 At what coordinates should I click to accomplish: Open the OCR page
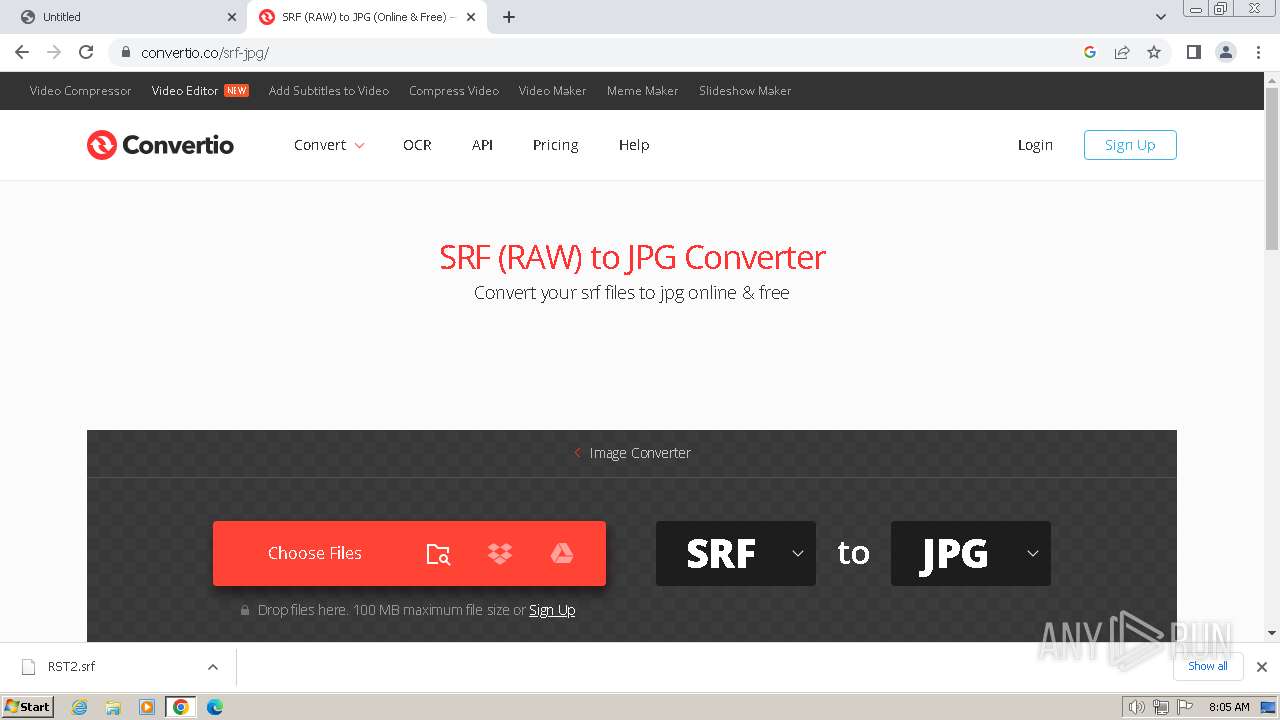click(x=417, y=145)
